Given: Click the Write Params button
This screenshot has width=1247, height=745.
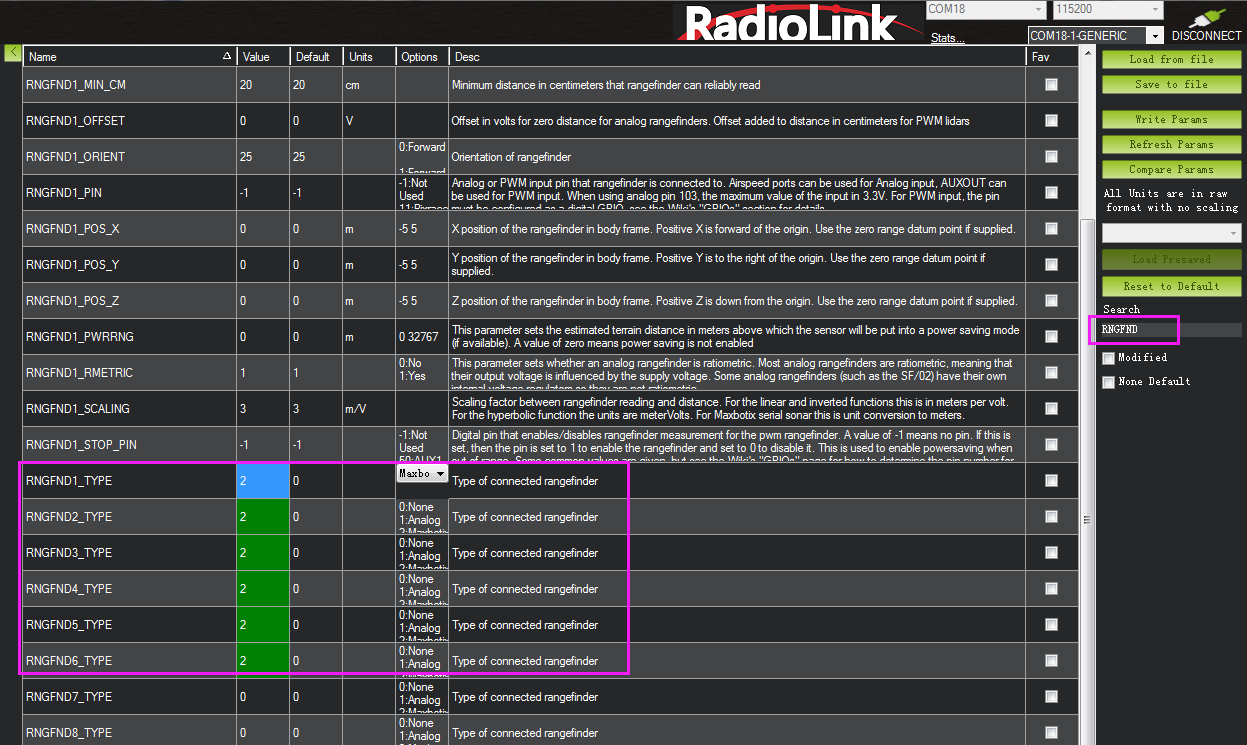Looking at the screenshot, I should [x=1171, y=120].
